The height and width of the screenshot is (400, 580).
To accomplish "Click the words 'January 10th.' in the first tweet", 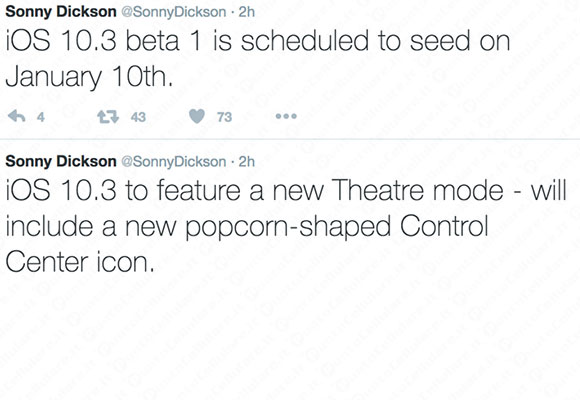I will point(90,77).
